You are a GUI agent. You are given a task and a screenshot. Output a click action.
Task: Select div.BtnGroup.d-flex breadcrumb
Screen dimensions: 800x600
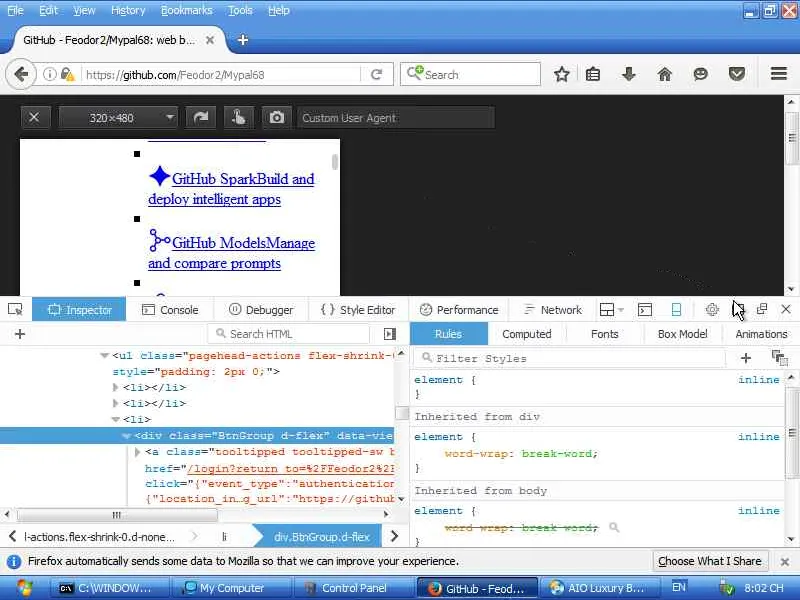[x=321, y=537]
